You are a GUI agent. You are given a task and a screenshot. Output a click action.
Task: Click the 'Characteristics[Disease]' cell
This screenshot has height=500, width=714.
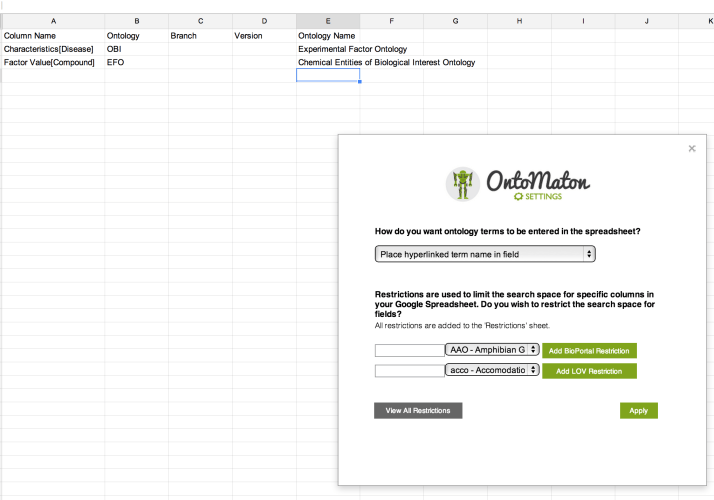(53, 49)
